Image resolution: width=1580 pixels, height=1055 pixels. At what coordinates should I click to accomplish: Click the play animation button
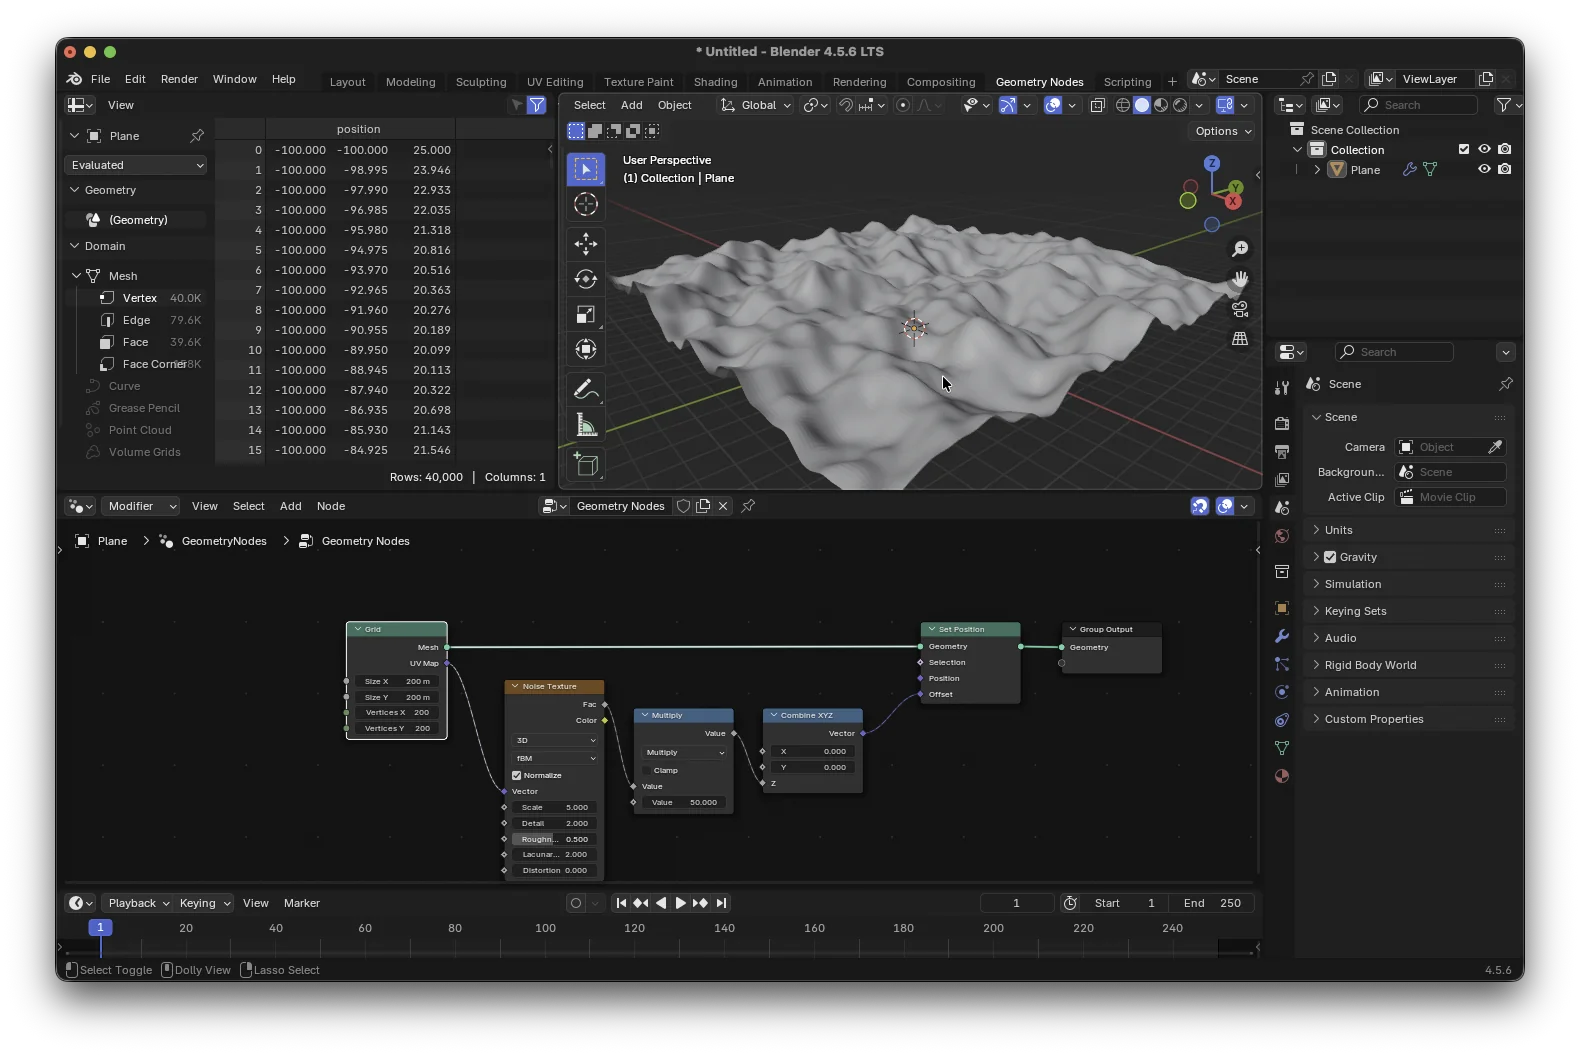[x=680, y=903]
